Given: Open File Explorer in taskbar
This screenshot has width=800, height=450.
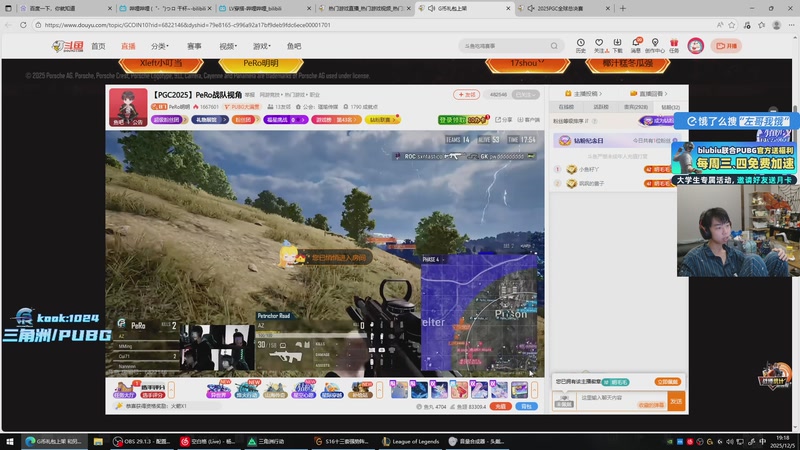Looking at the screenshot, I should point(98,441).
